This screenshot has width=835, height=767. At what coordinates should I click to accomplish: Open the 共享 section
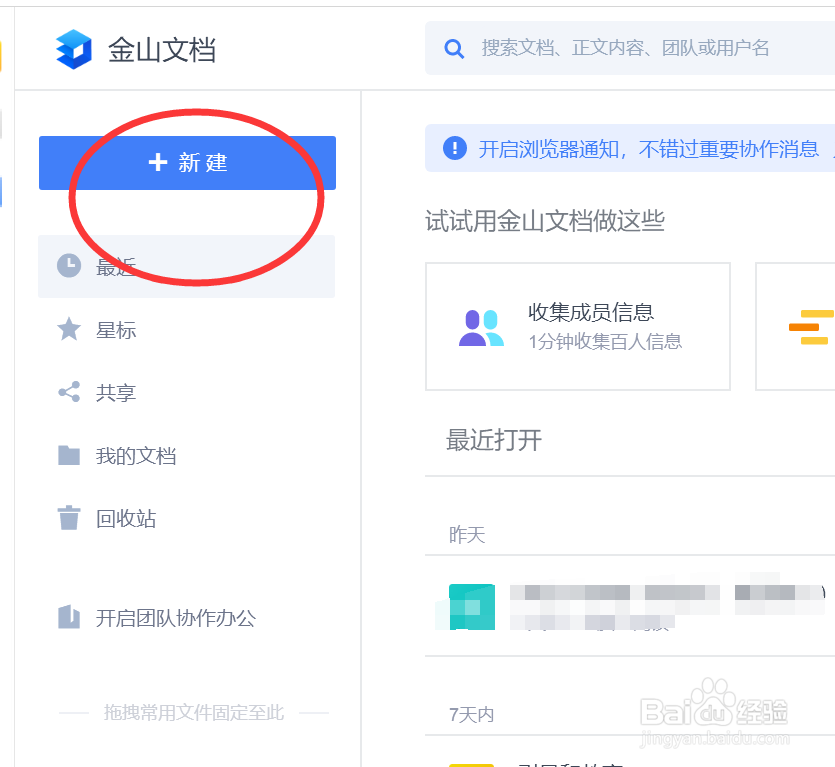116,393
